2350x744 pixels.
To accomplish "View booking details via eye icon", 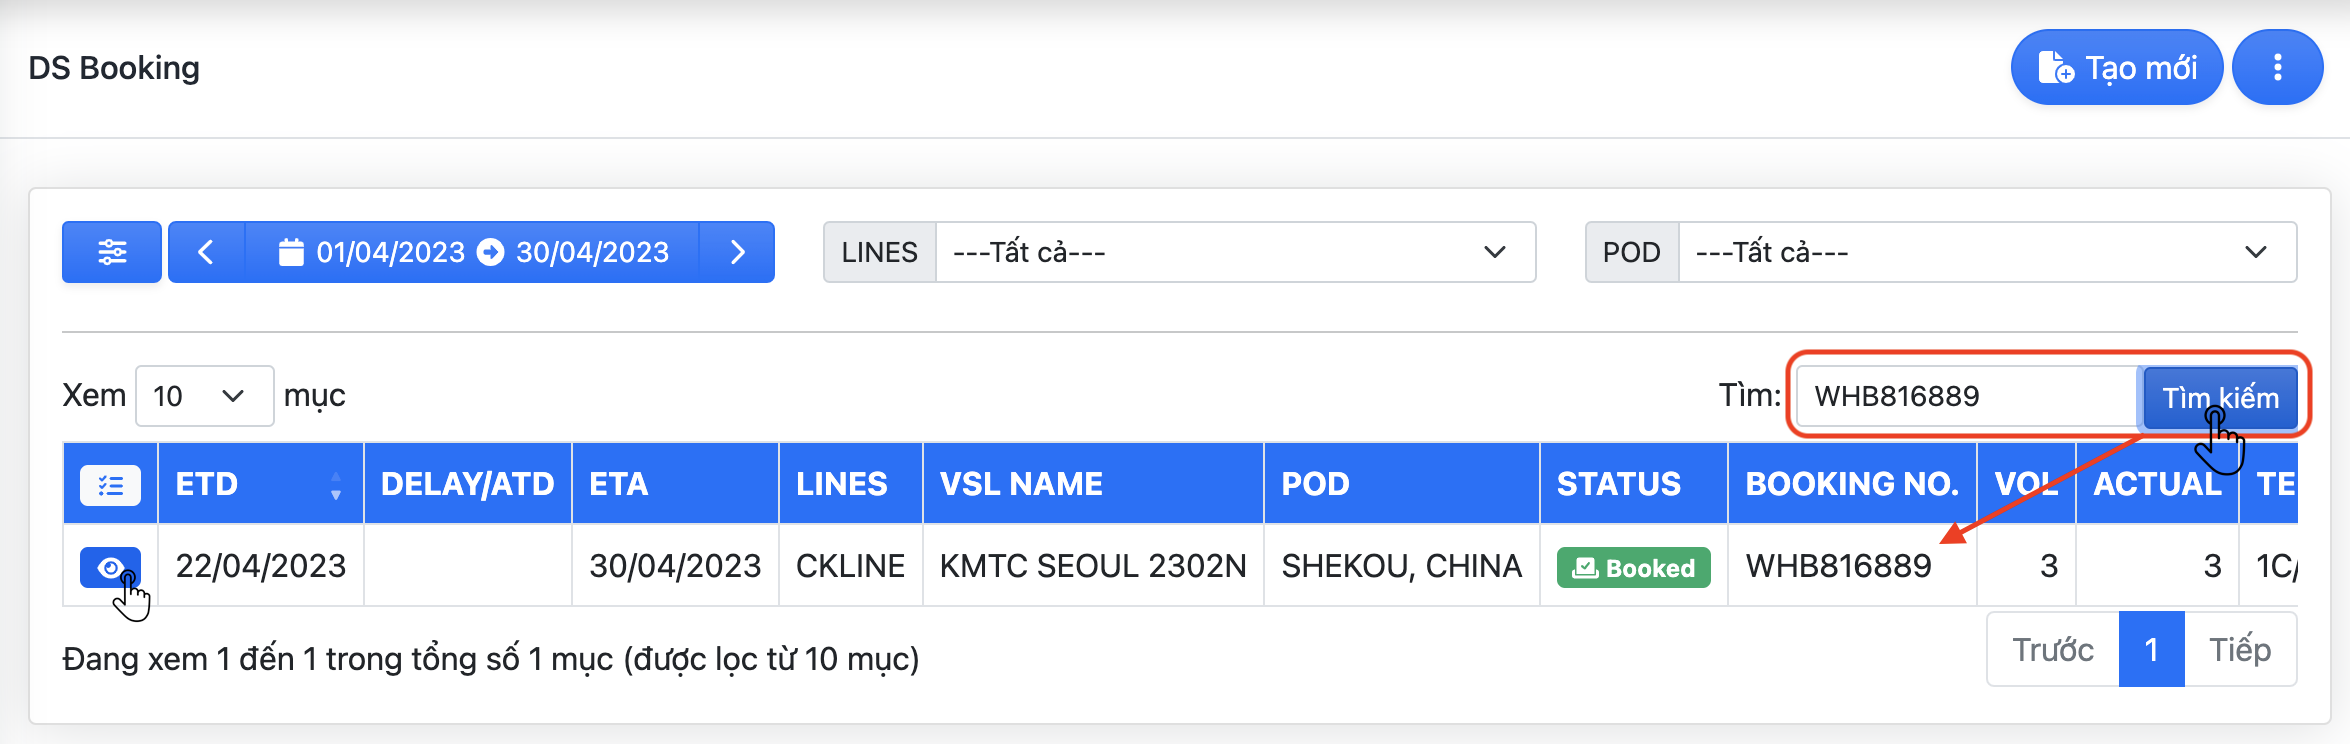I will pos(110,568).
